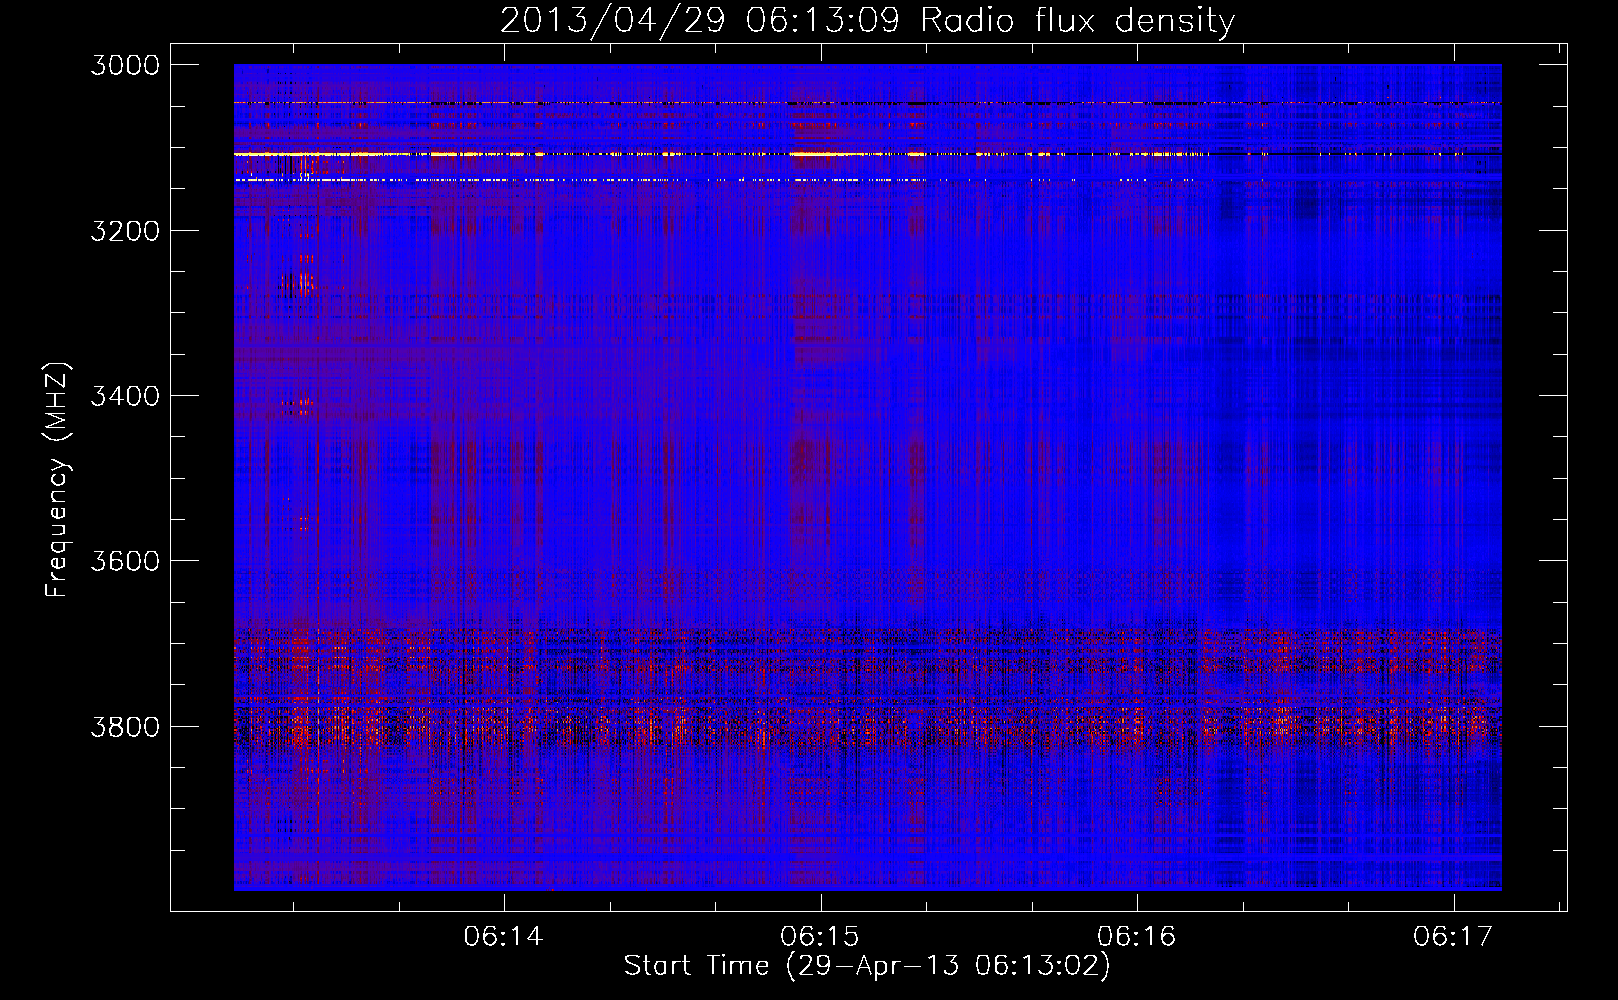Click the 06:14 time axis label
Screen dimensions: 1618x1000
pos(503,937)
